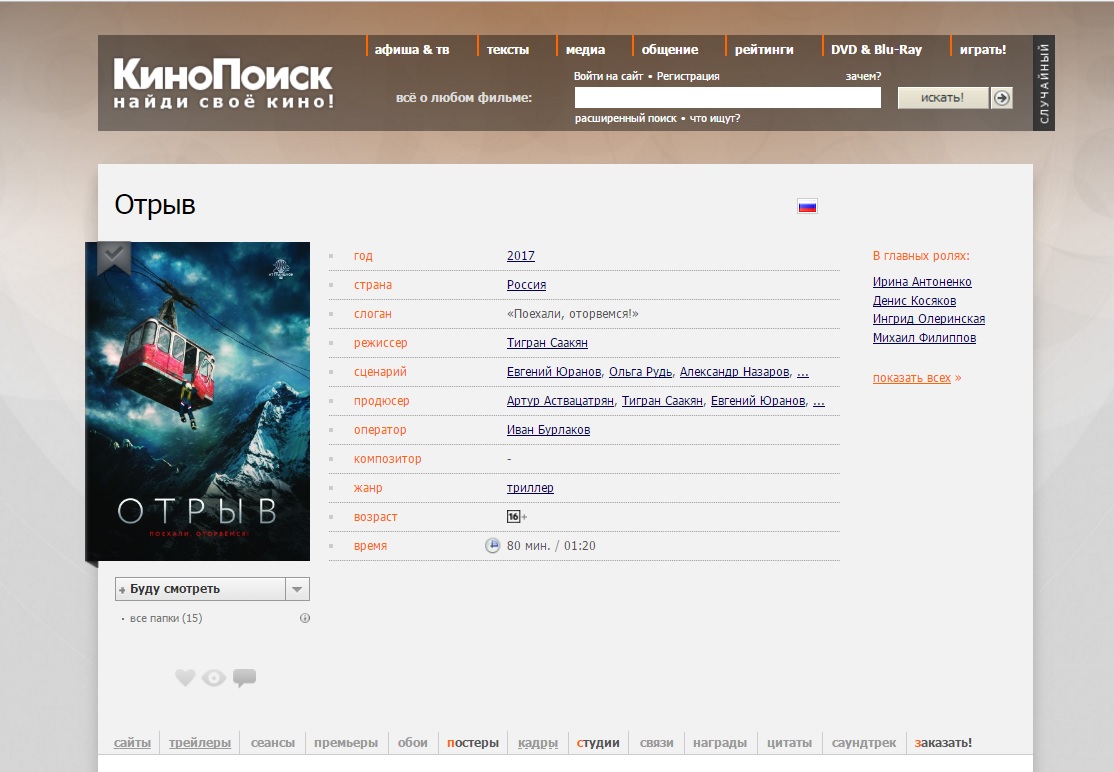Expand more screenwriters via the ellipsis link
Viewport: 1114px width, 772px height.
coord(802,372)
